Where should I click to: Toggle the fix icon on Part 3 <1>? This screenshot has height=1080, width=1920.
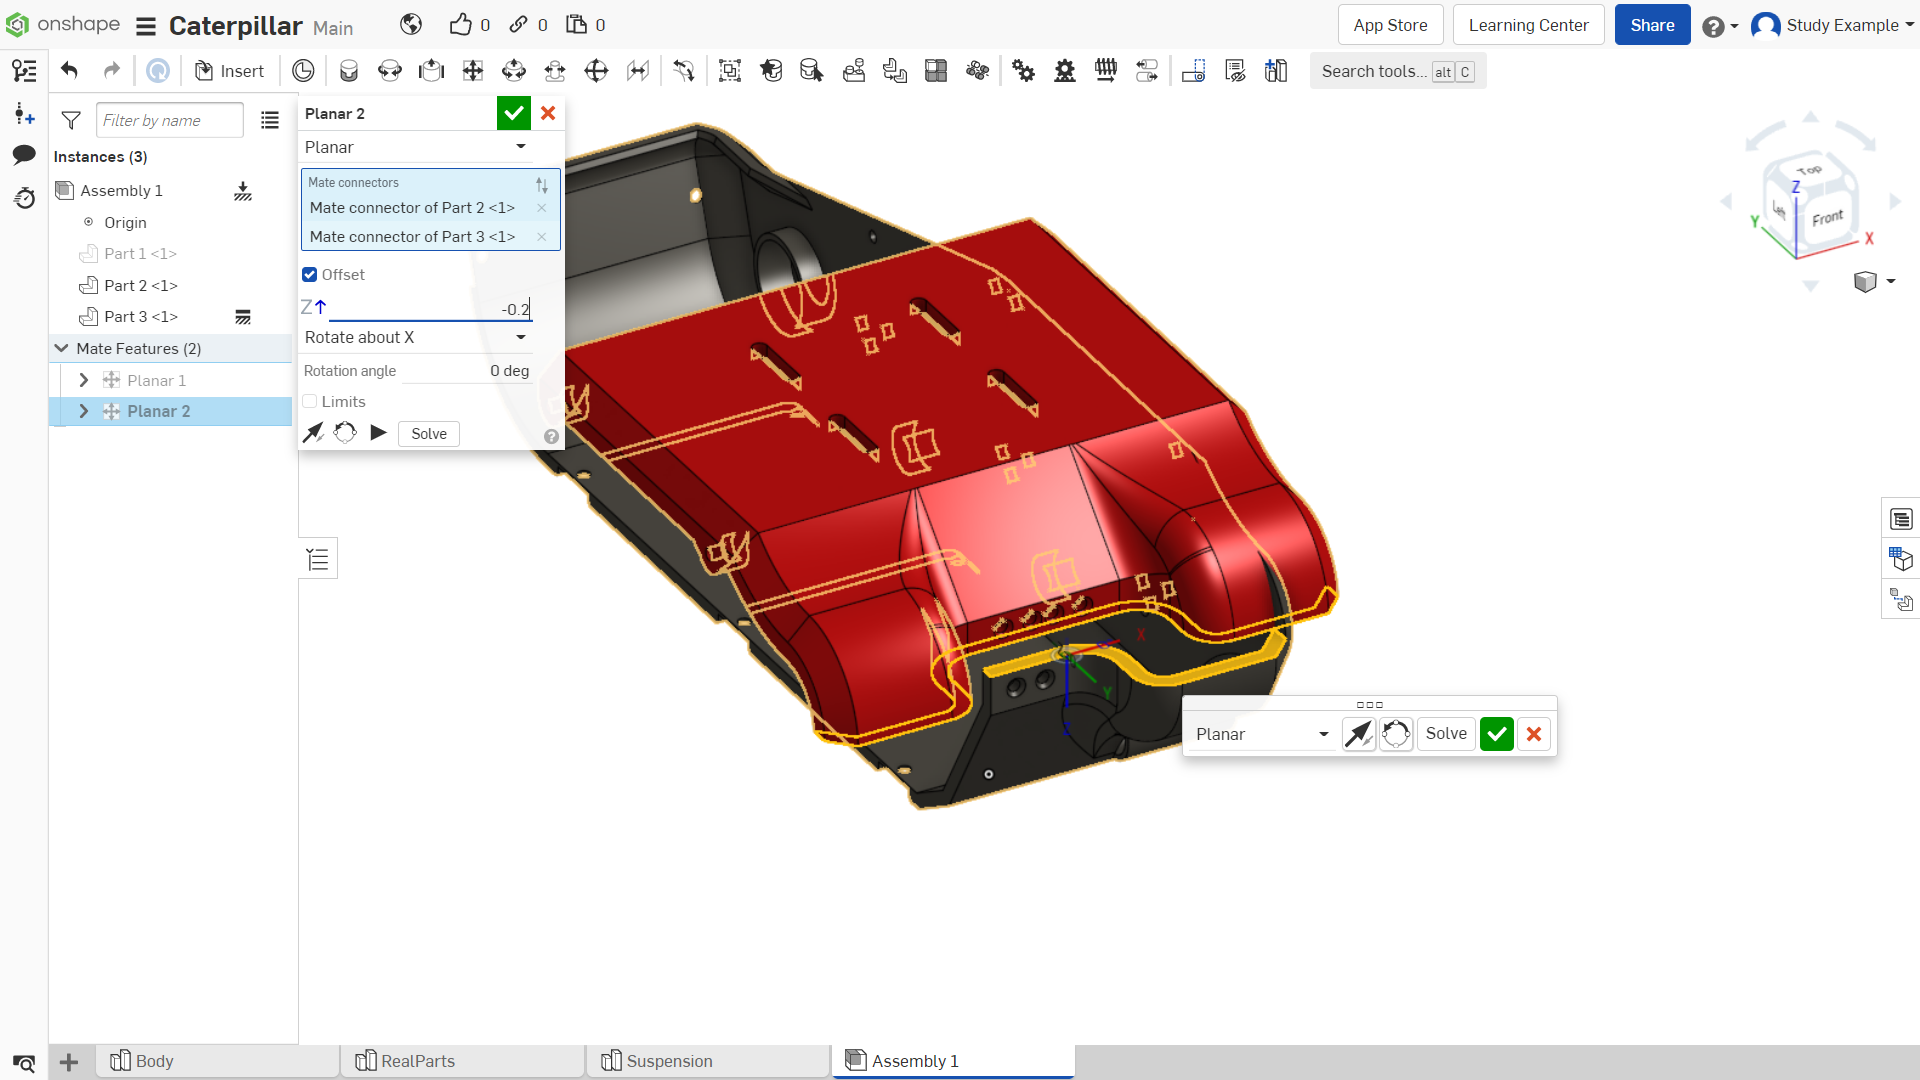[x=243, y=317]
